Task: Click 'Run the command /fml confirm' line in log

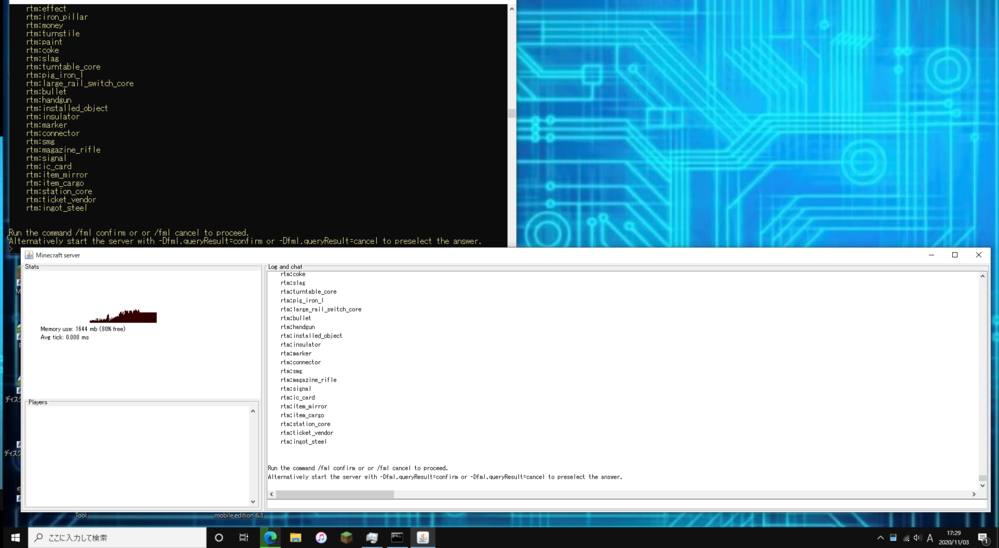Action: click(x=357, y=468)
